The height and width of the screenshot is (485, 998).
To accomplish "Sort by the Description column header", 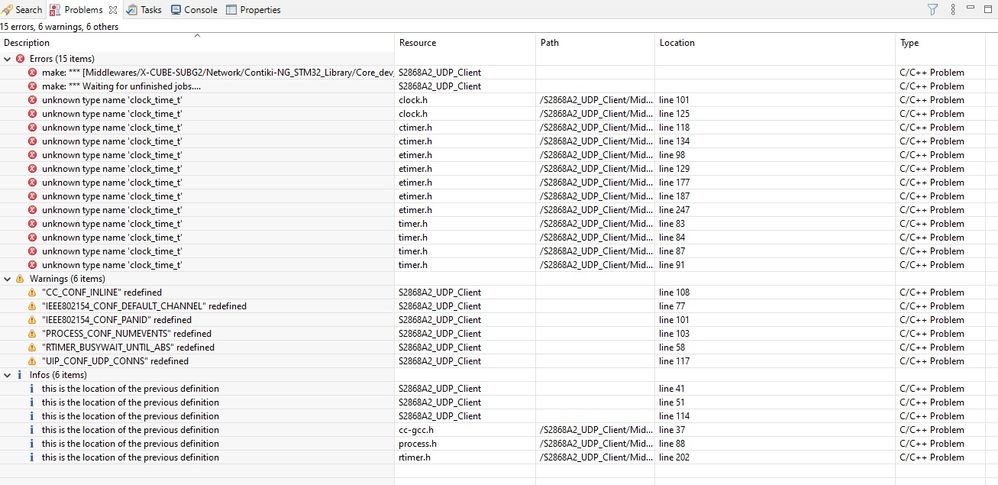I will 197,43.
